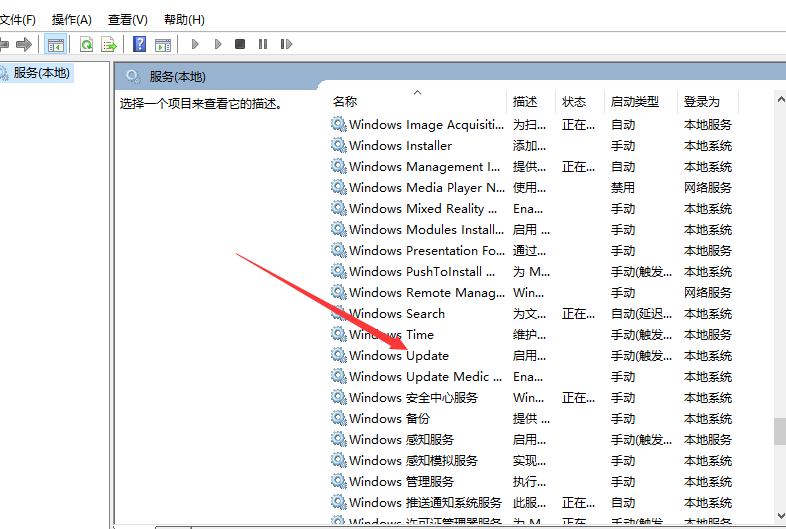The image size is (786, 529).
Task: Open the 帮助(H) menu
Action: pyautogui.click(x=184, y=20)
